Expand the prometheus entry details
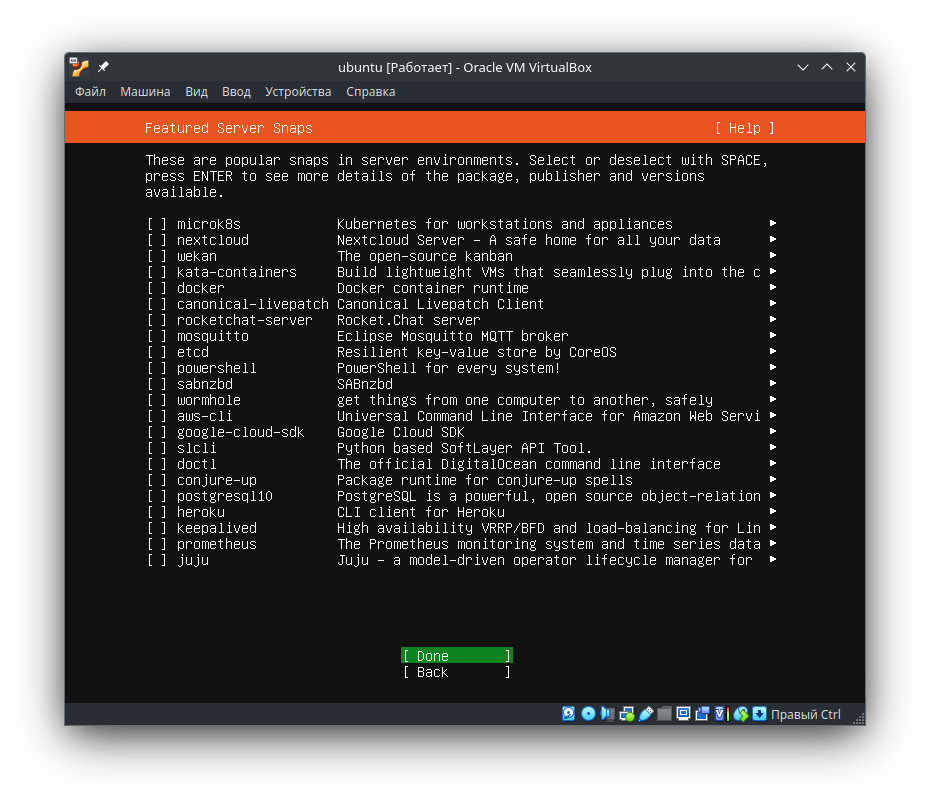930x802 pixels. pyautogui.click(x=770, y=544)
